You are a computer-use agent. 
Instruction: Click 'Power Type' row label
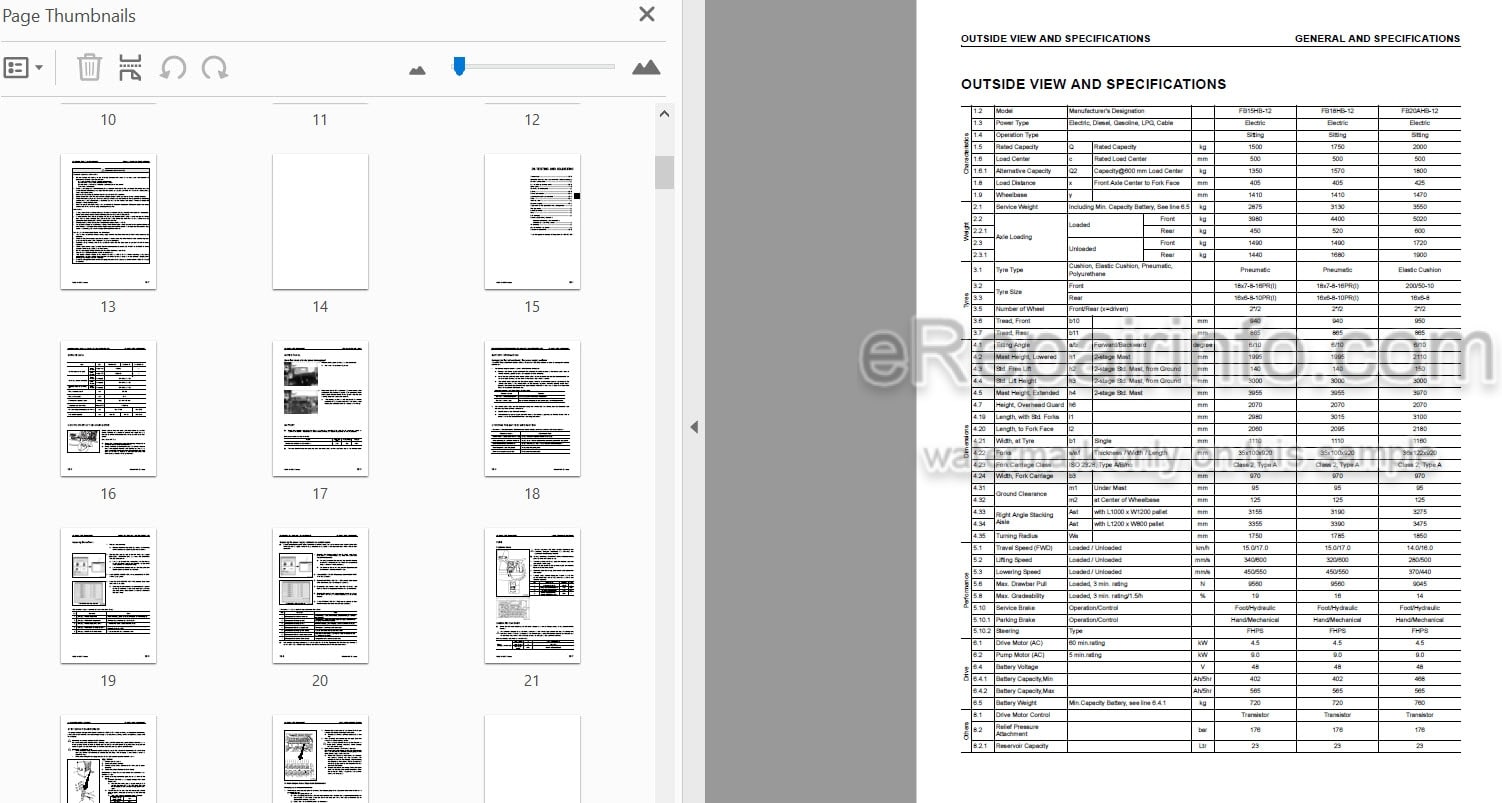pyautogui.click(x=1012, y=123)
